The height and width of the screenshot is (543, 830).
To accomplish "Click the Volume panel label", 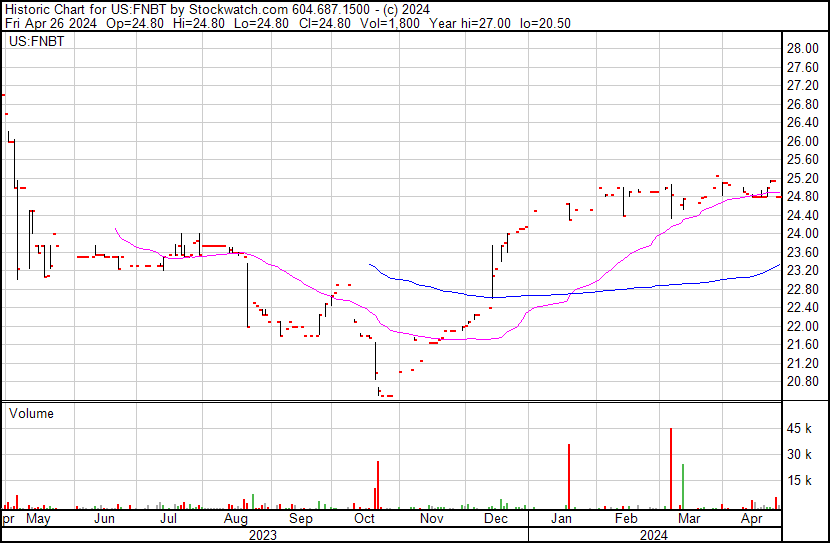I will (x=31, y=414).
